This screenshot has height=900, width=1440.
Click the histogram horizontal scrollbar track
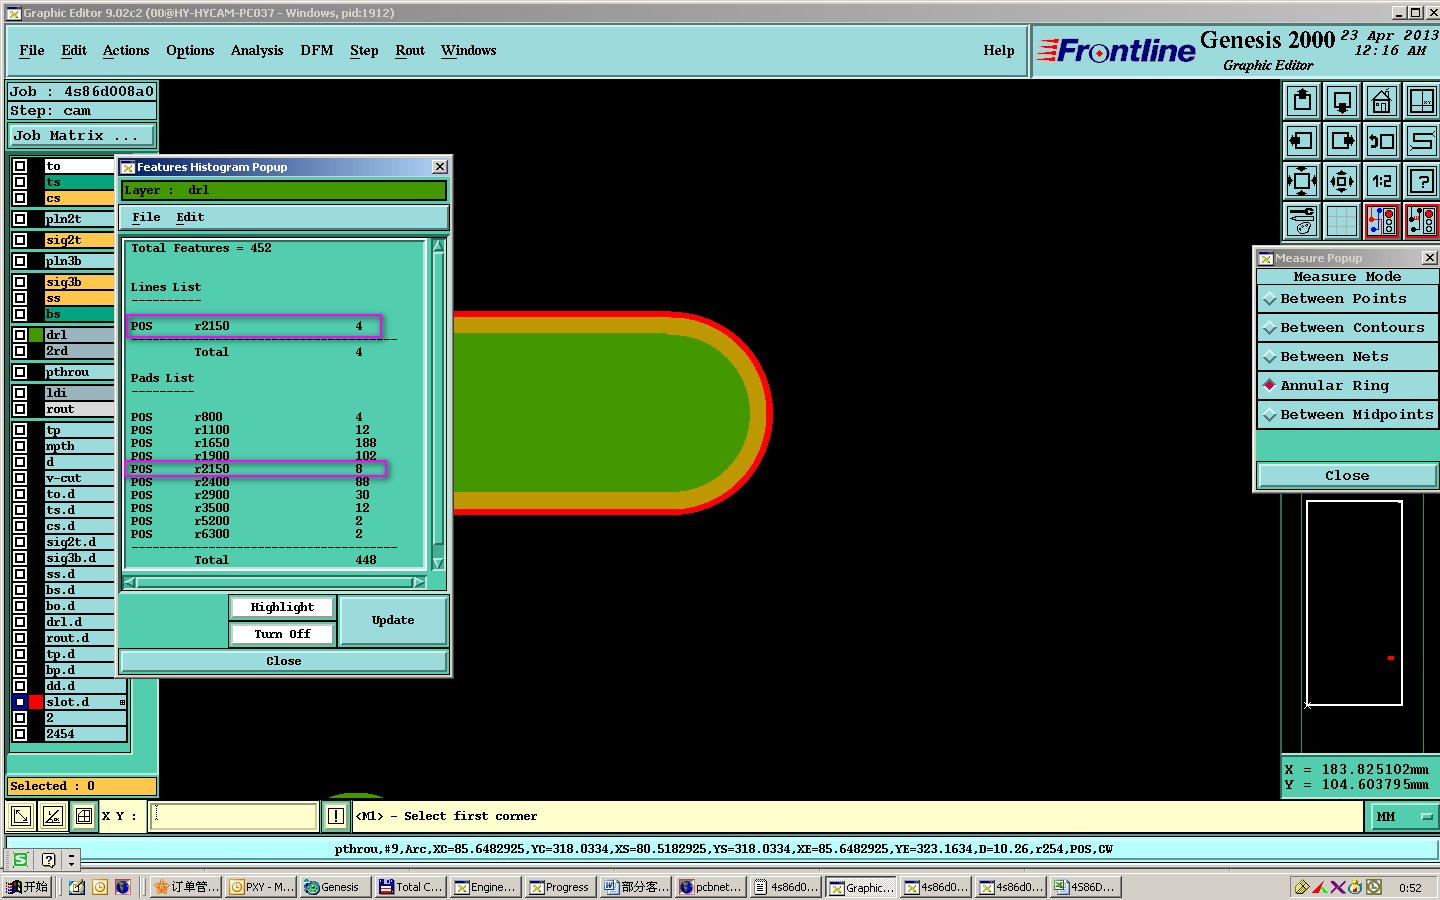tap(275, 582)
